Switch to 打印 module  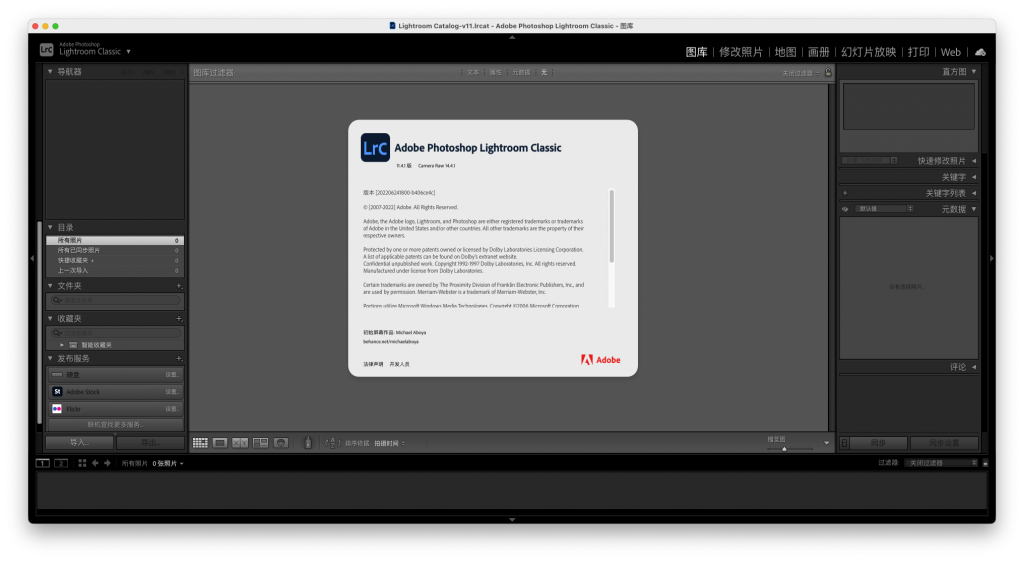(x=918, y=52)
